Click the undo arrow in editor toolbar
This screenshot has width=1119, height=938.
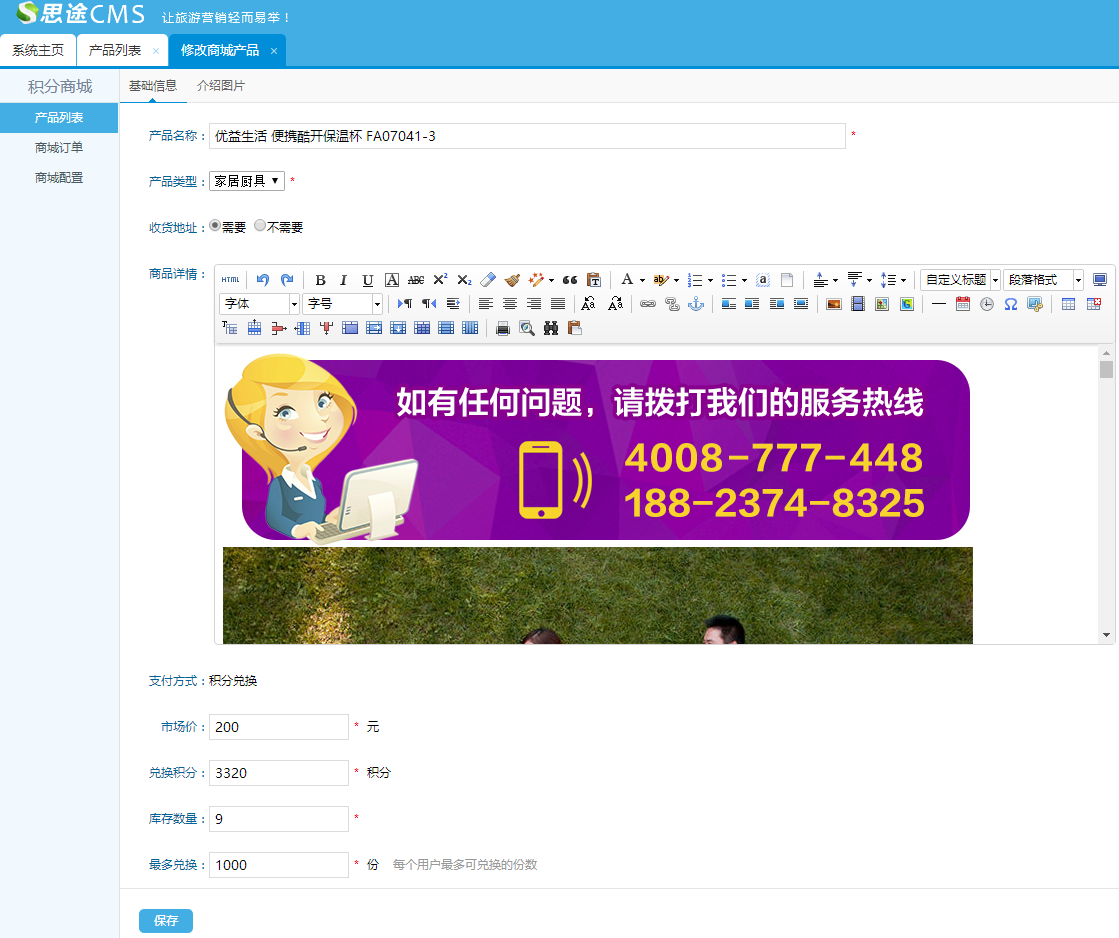(x=263, y=280)
